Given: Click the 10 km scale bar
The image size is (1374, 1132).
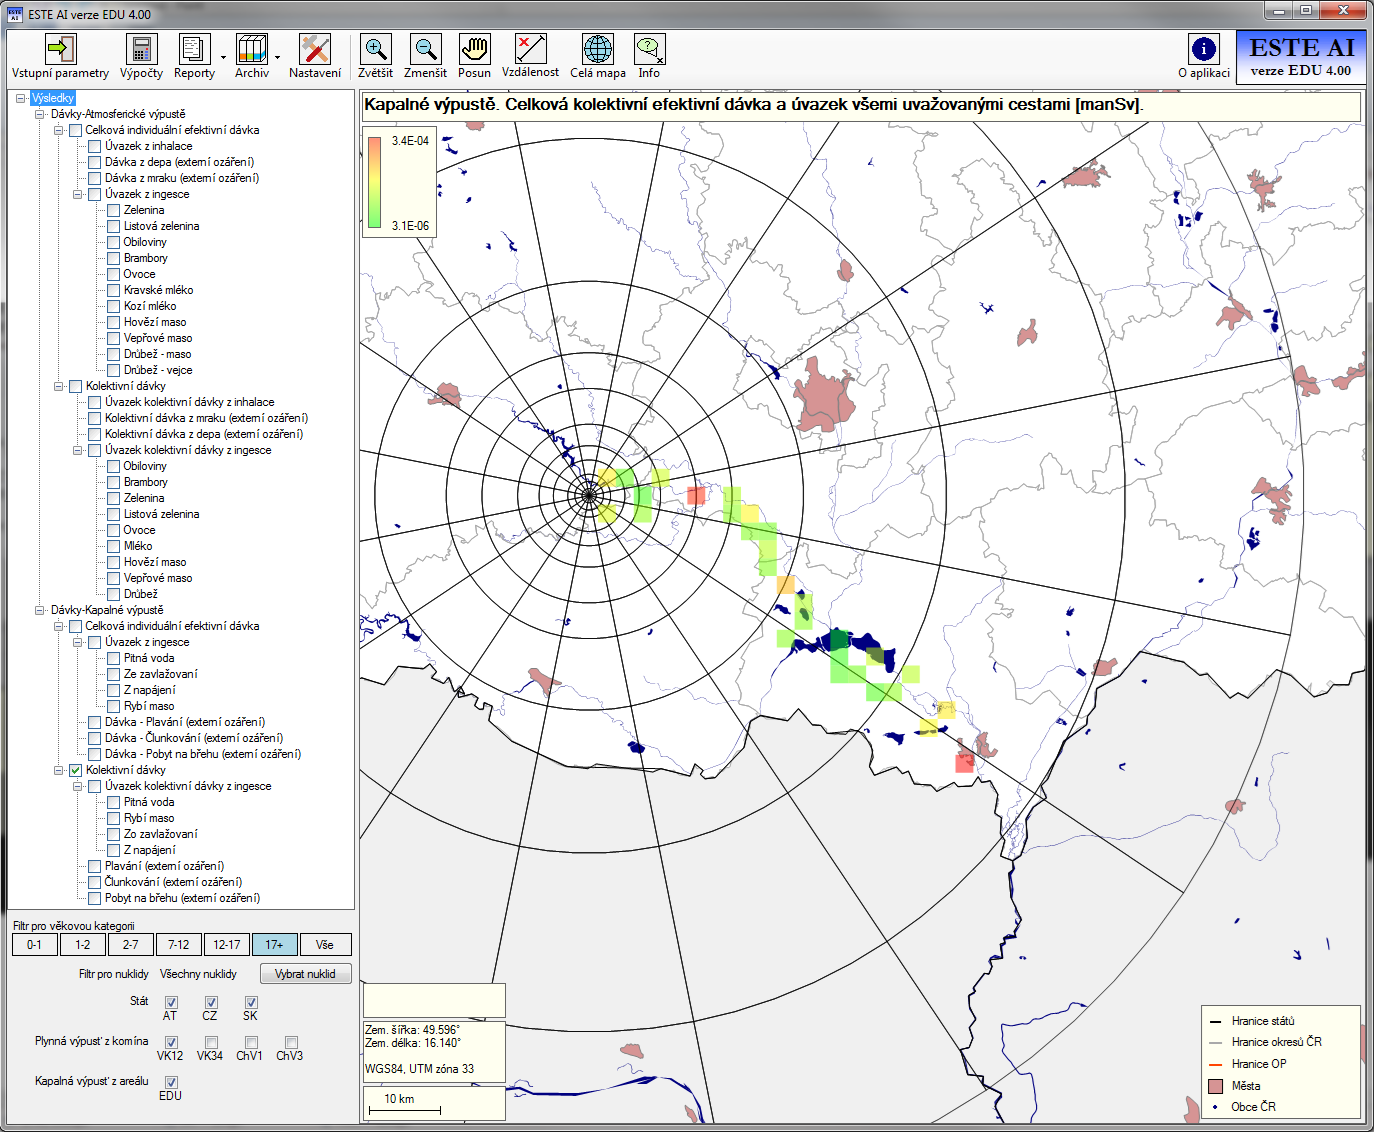Looking at the screenshot, I should [405, 1110].
